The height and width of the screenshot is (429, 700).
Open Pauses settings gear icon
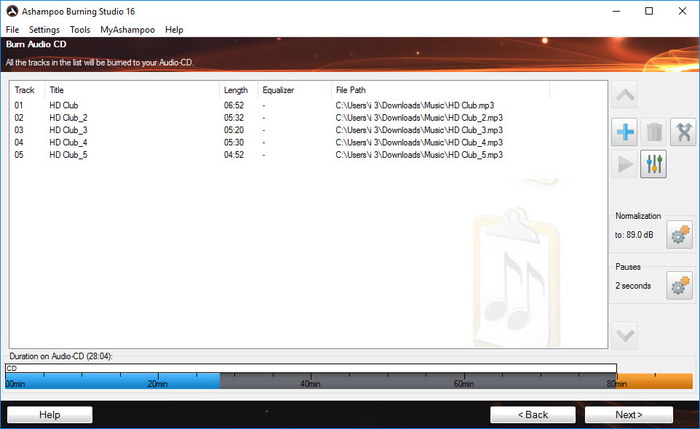pyautogui.click(x=680, y=285)
